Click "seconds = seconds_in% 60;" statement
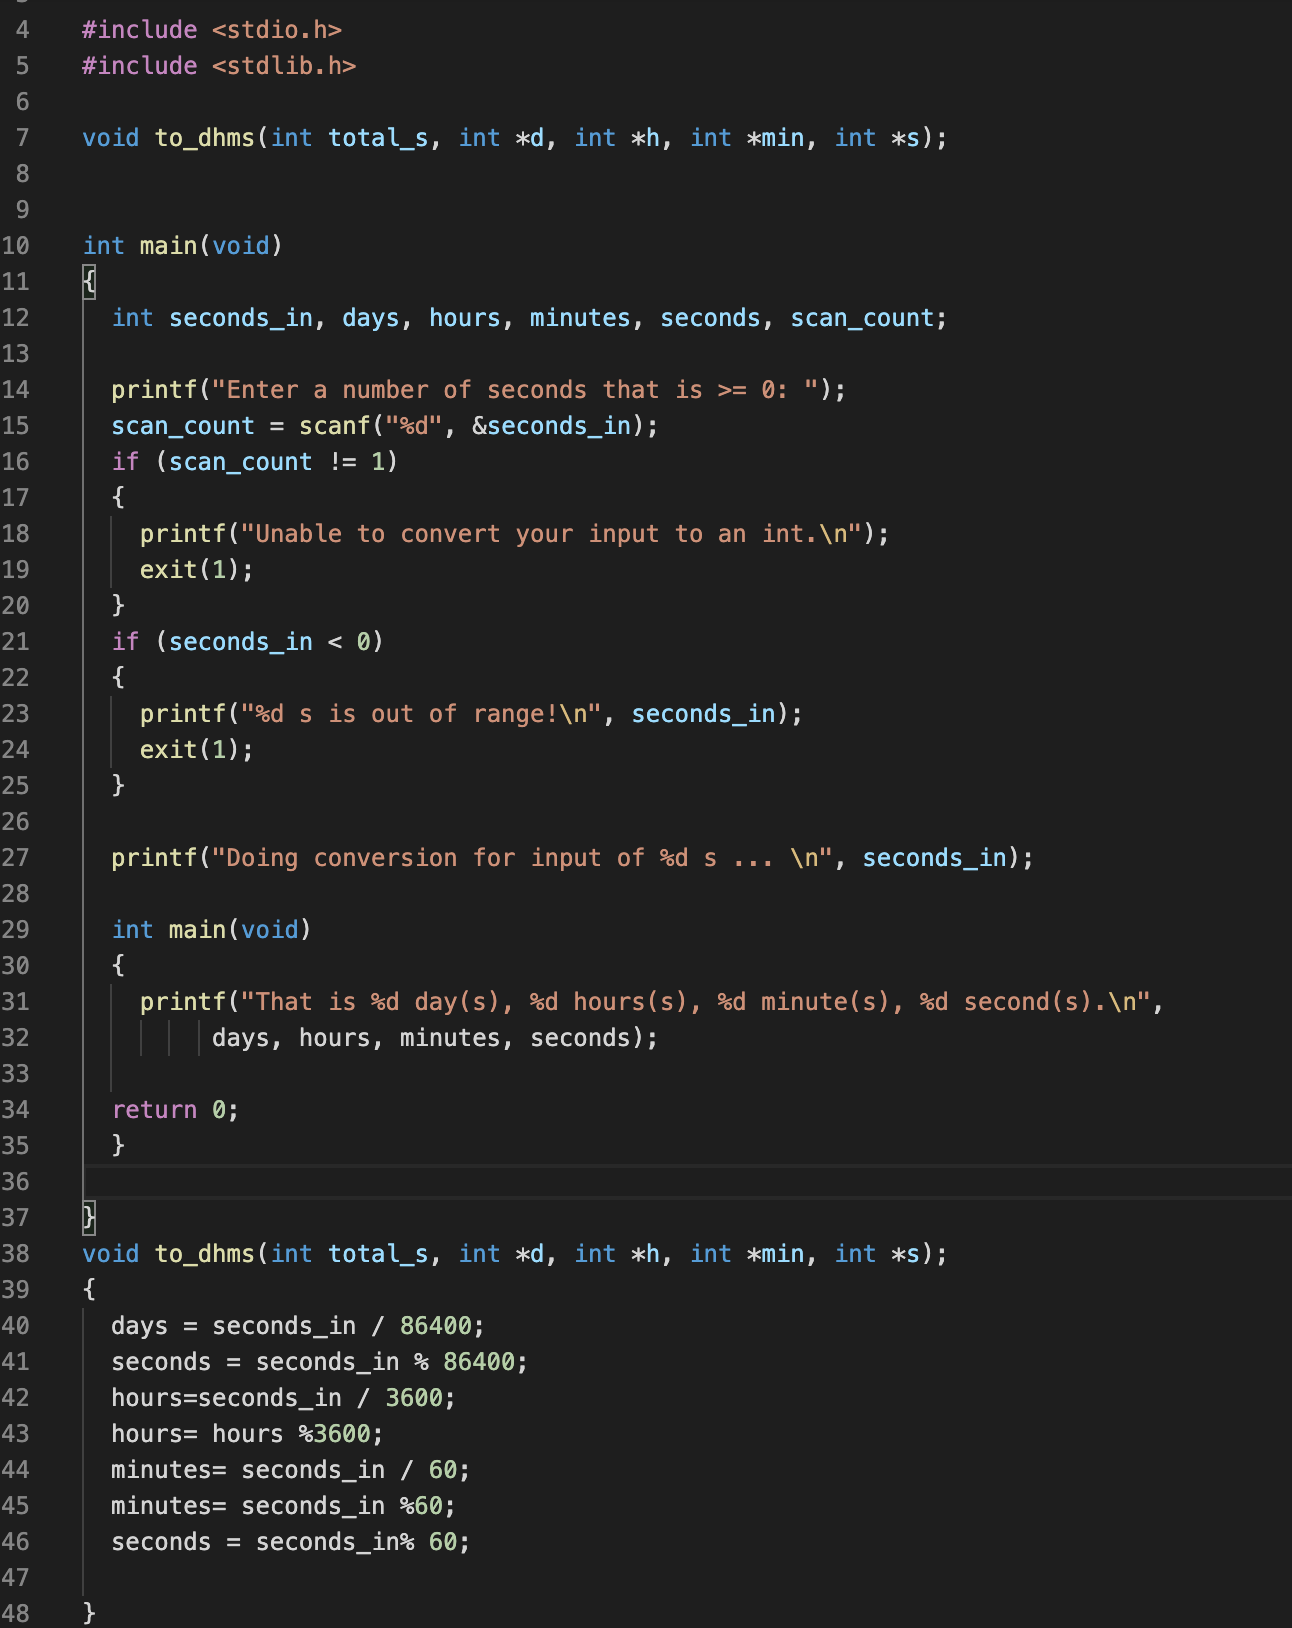1292x1628 pixels. click(291, 1542)
